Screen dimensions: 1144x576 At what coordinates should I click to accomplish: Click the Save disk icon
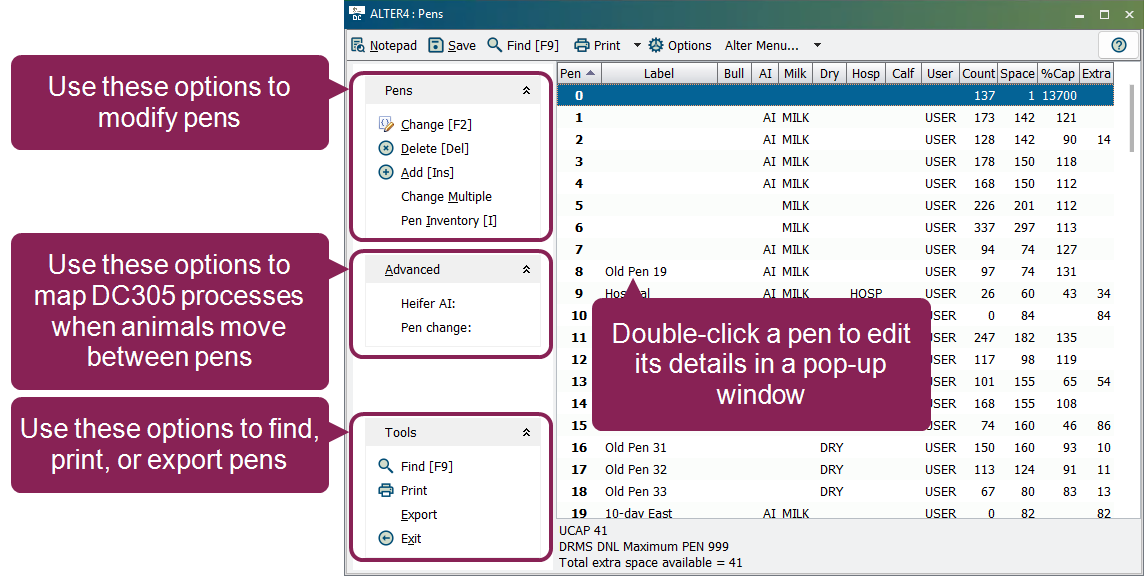pyautogui.click(x=436, y=45)
